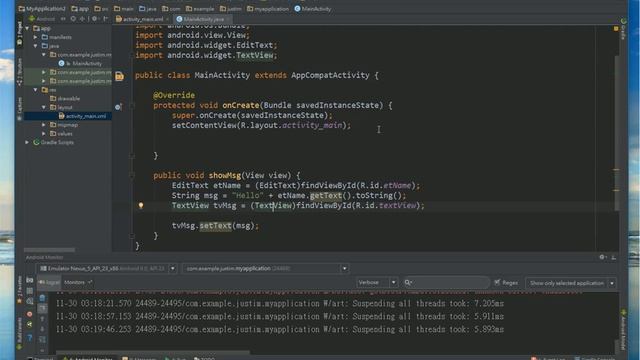
Task: Click the up the stack trace arrow
Action: point(42,319)
